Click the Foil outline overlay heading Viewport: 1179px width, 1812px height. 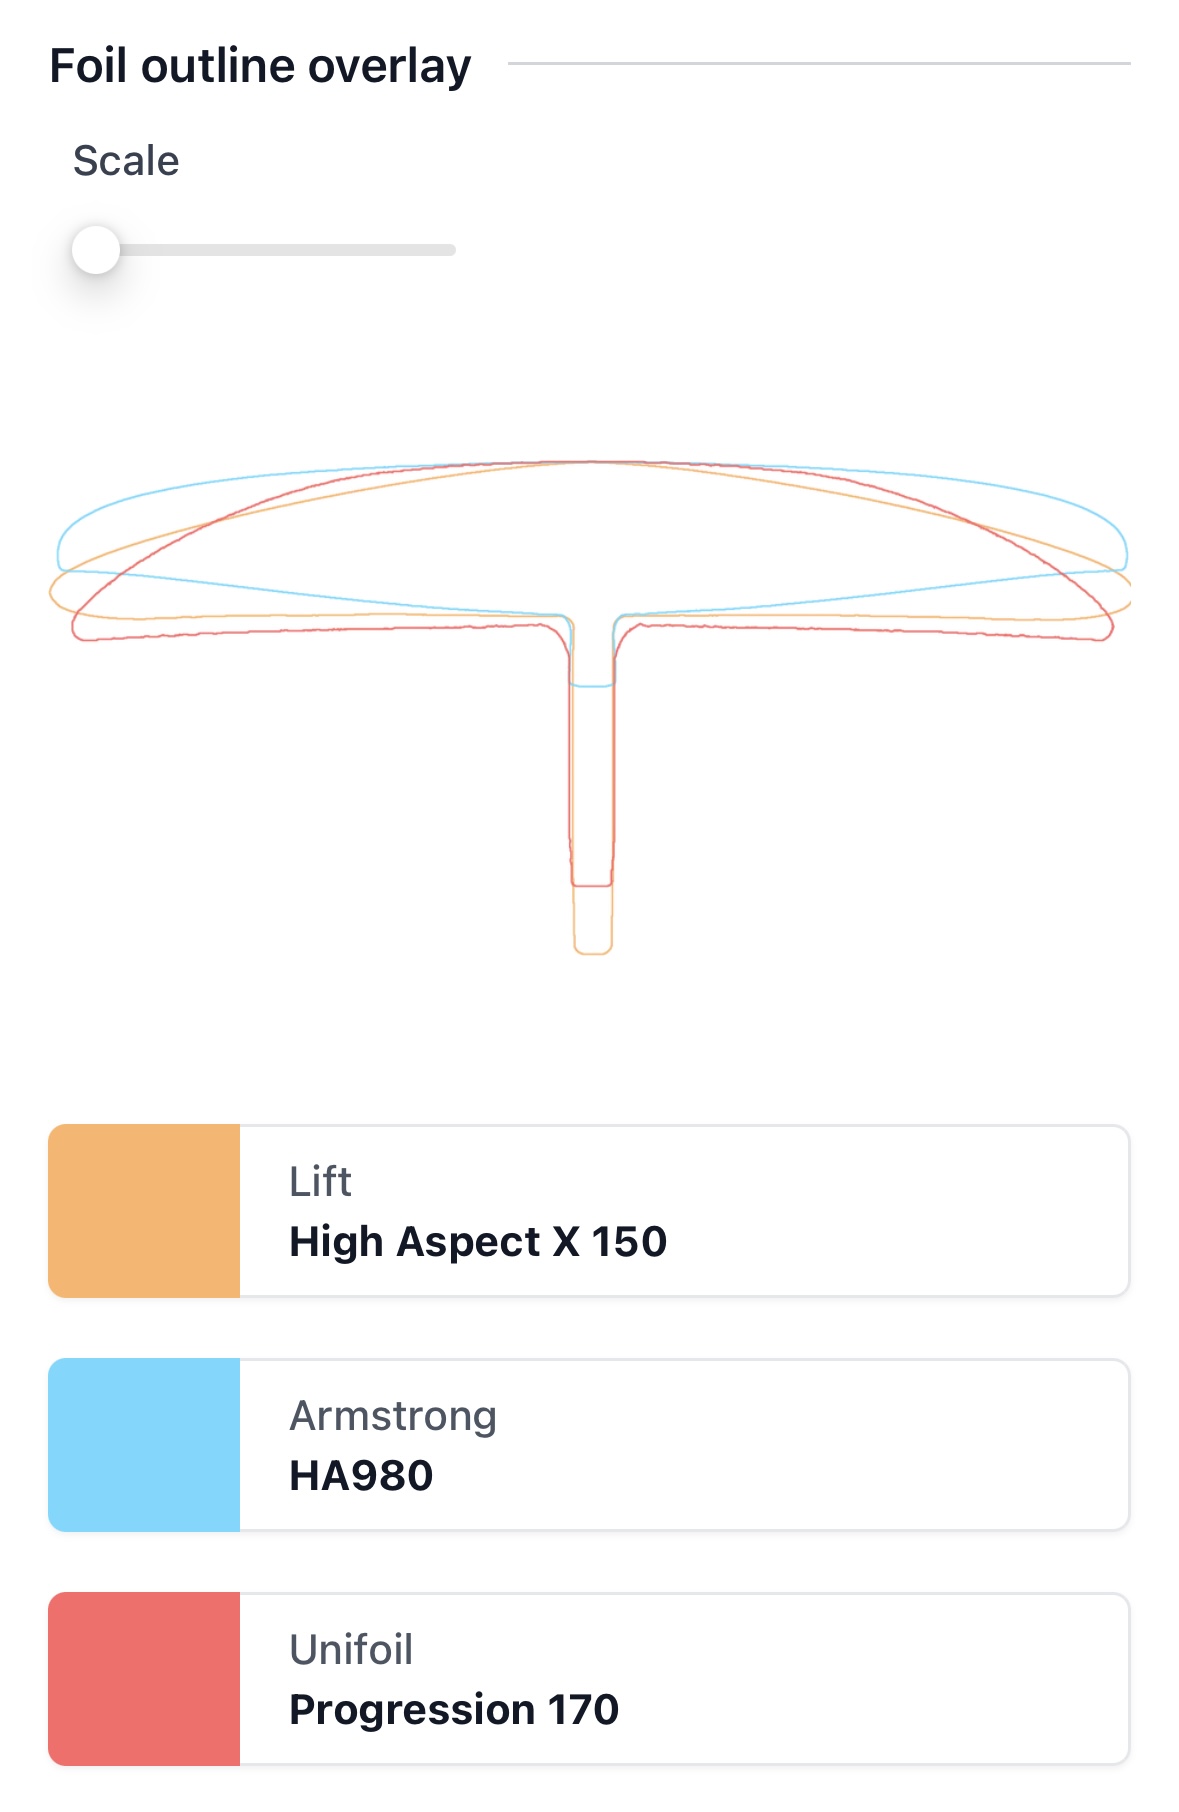pyautogui.click(x=260, y=67)
